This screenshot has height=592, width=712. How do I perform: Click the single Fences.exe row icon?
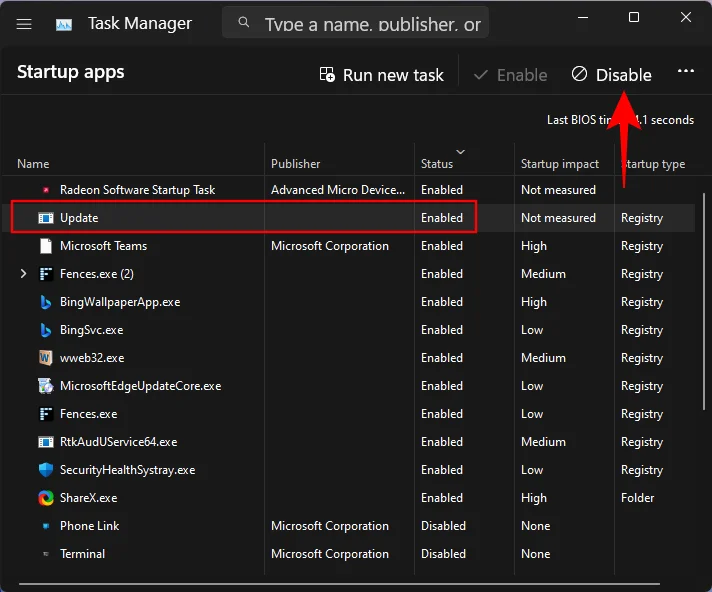(46, 414)
